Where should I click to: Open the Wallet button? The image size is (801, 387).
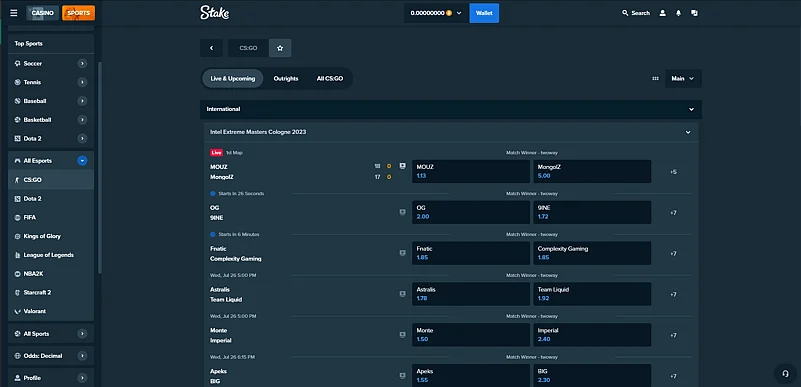tap(484, 13)
